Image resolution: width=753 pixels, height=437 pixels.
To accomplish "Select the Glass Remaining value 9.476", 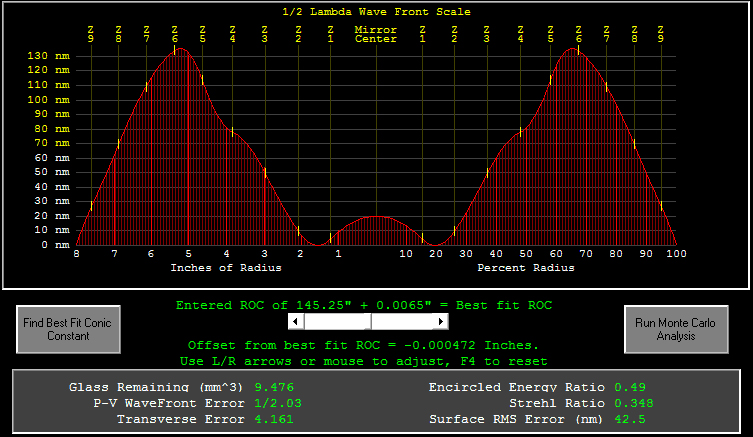I will click(274, 387).
